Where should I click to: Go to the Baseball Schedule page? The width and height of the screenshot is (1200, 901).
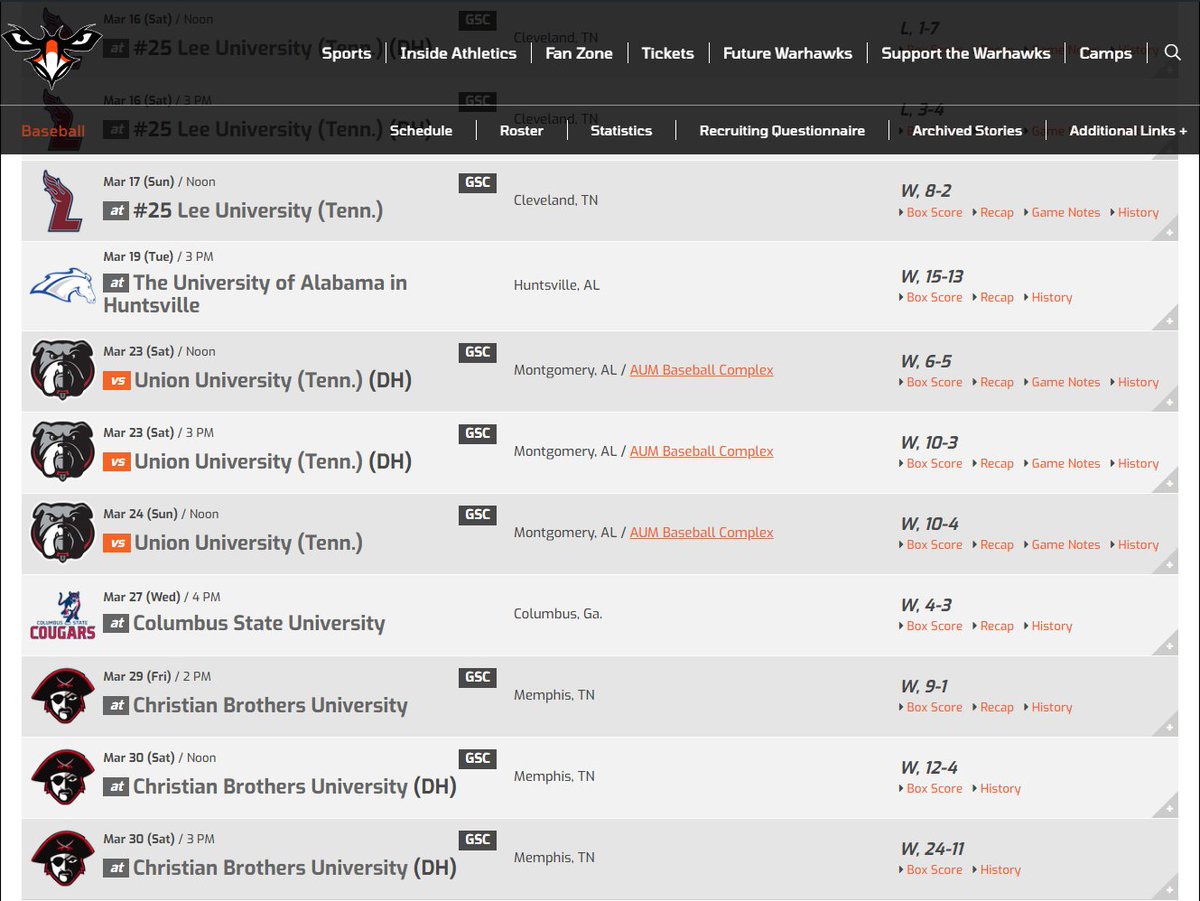click(421, 130)
